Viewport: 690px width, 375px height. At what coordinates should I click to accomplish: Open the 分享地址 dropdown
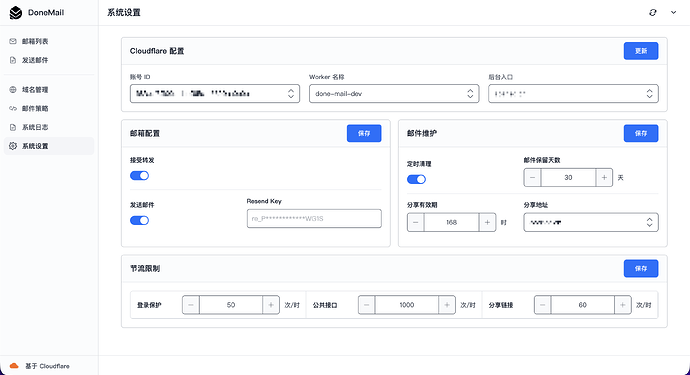(591, 223)
